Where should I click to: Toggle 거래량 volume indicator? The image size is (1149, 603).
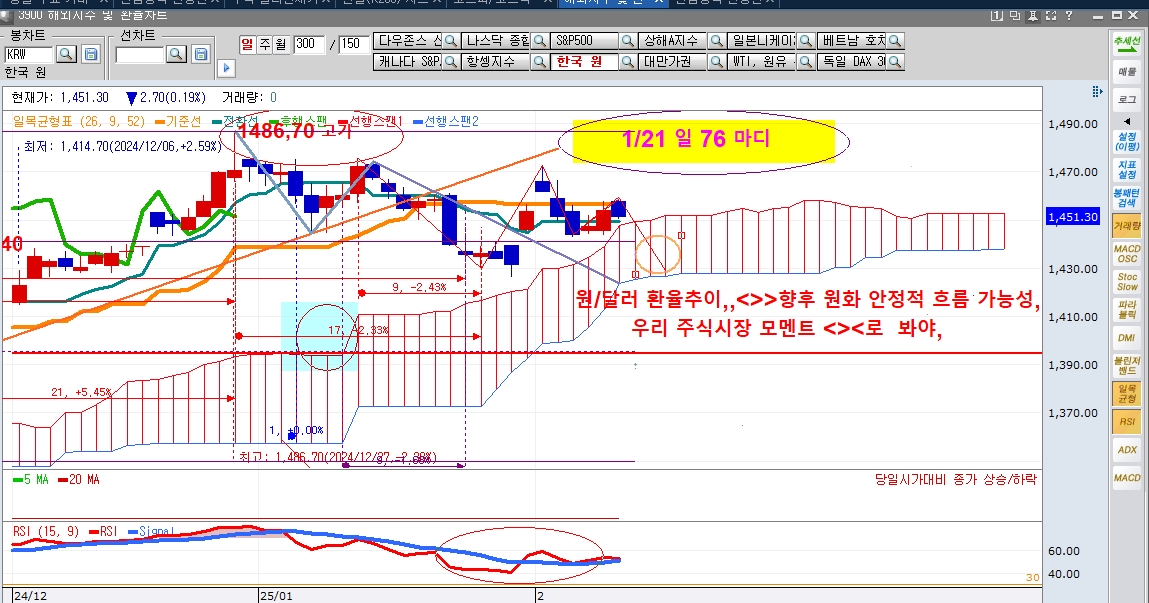click(x=1127, y=226)
